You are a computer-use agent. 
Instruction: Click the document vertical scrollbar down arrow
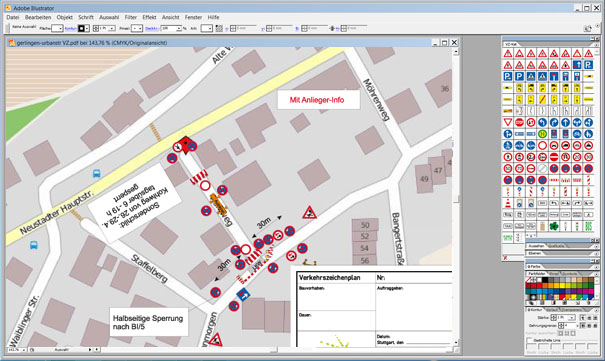(456, 342)
